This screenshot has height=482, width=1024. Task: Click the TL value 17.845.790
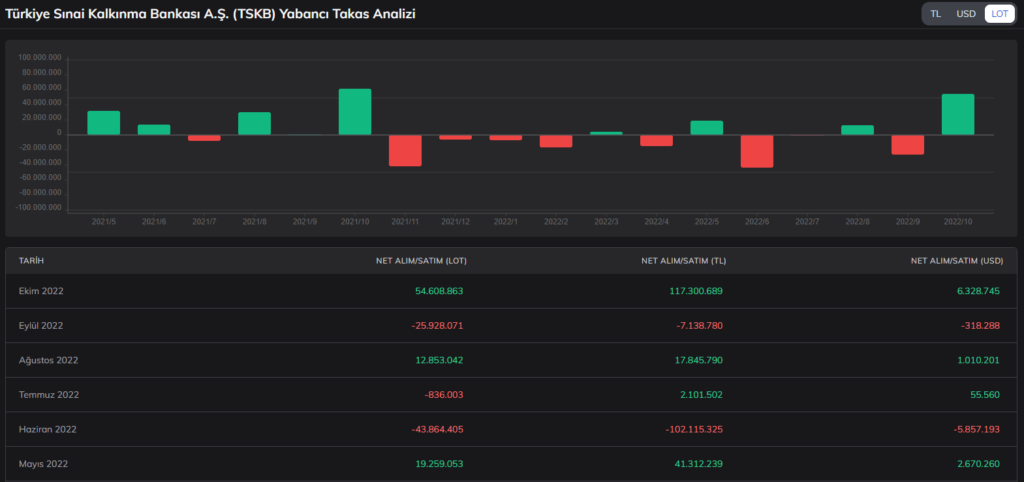pyautogui.click(x=699, y=360)
